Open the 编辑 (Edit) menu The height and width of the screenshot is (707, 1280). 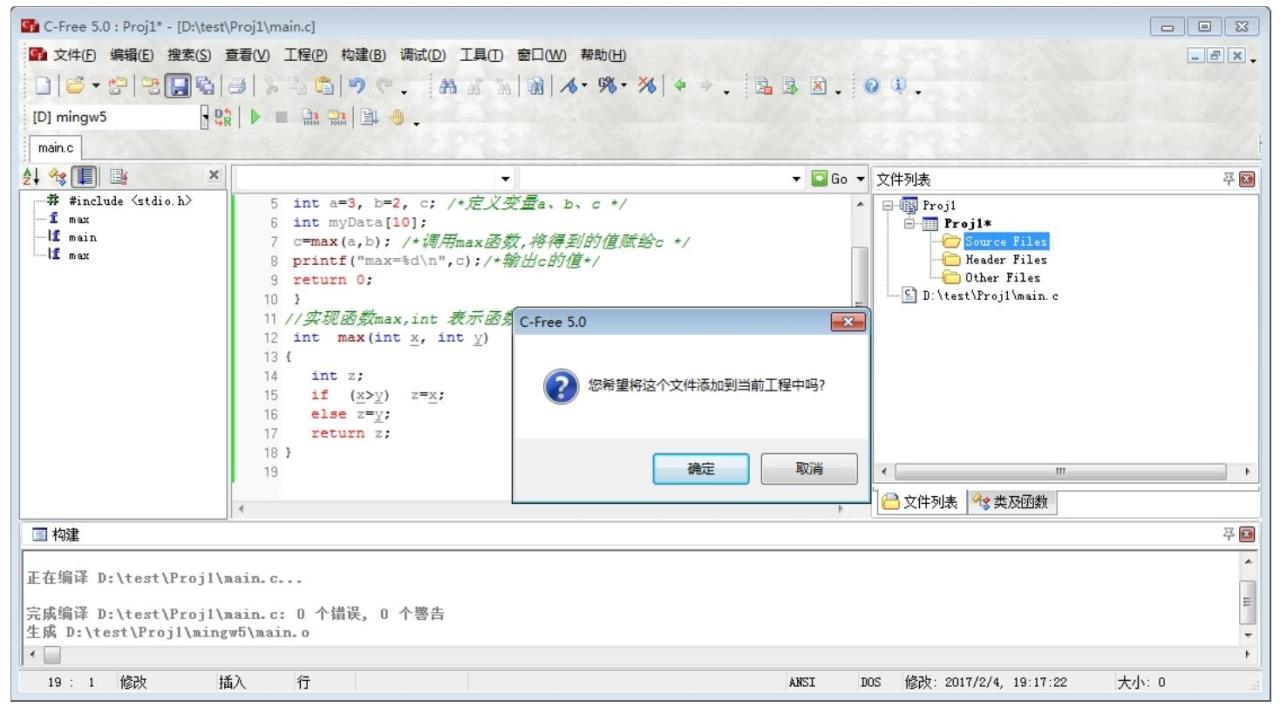pos(131,55)
